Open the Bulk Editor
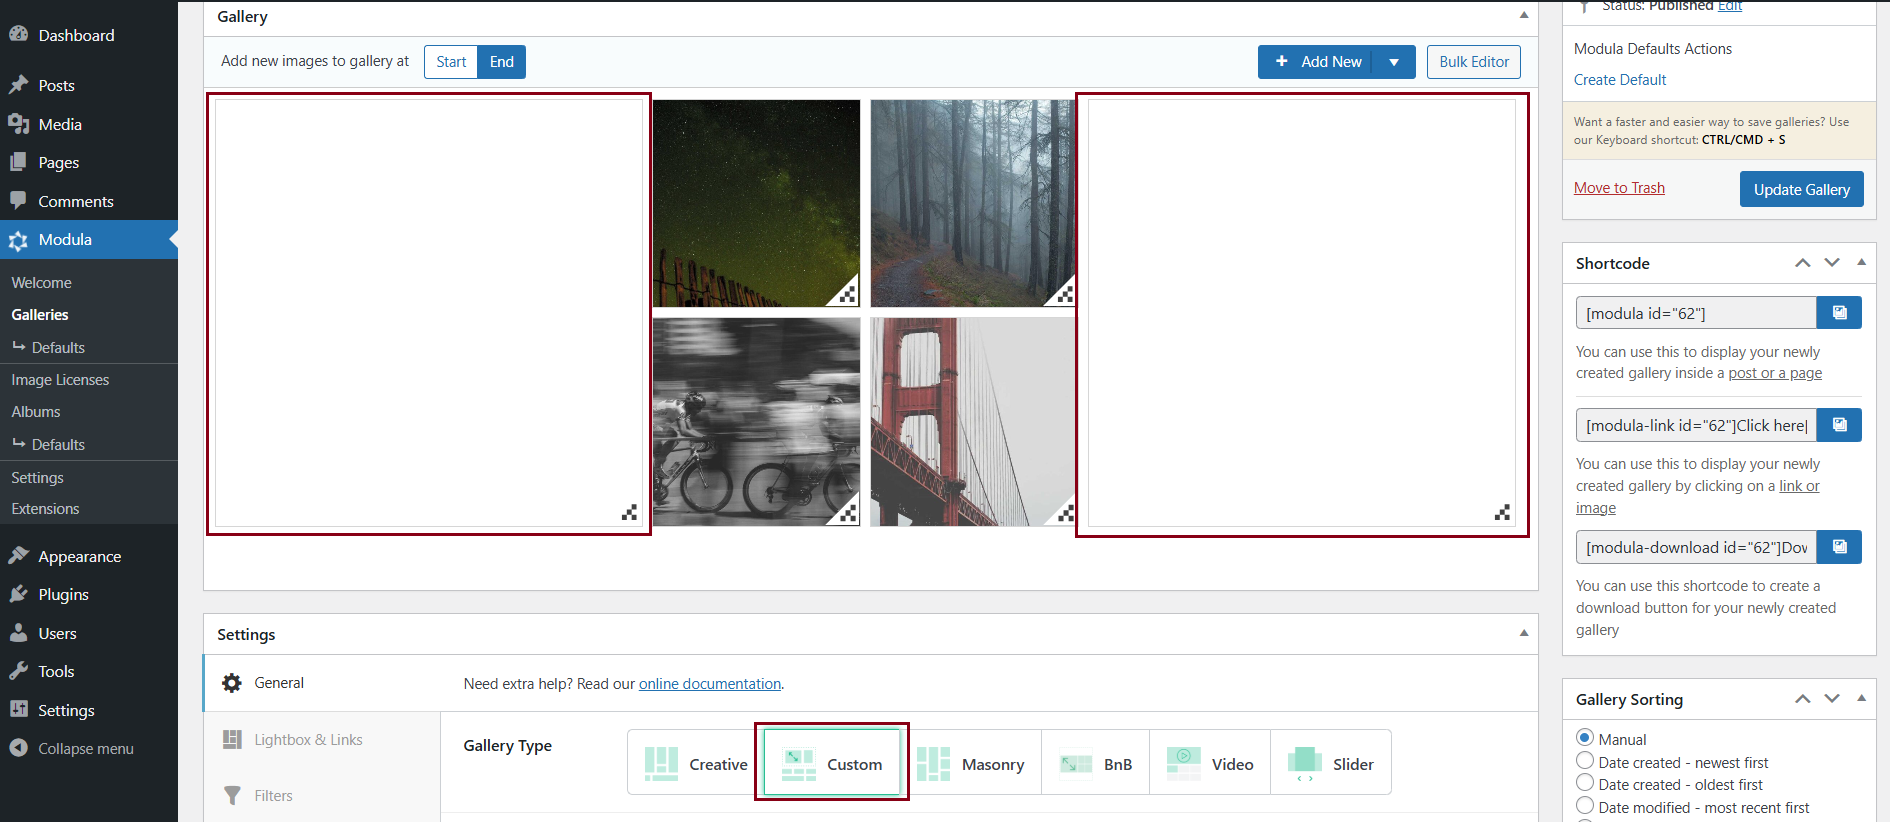Image resolution: width=1890 pixels, height=822 pixels. [1473, 62]
